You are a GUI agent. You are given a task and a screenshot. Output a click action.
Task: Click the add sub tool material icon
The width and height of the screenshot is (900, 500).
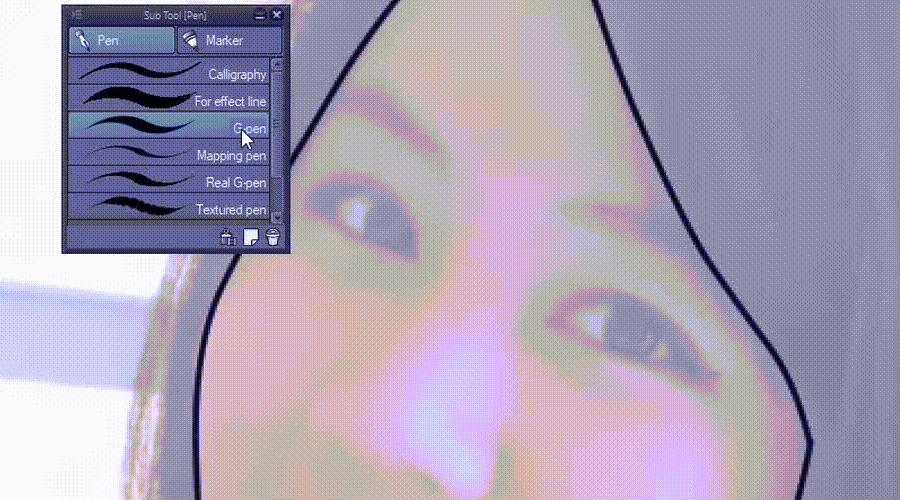(x=228, y=237)
